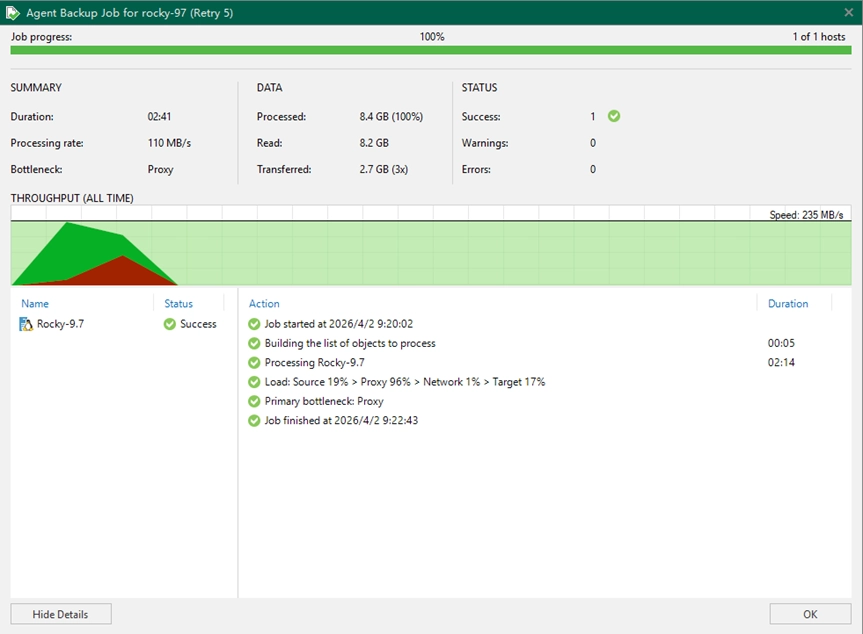Click the Veeam backup job title icon

pyautogui.click(x=13, y=13)
